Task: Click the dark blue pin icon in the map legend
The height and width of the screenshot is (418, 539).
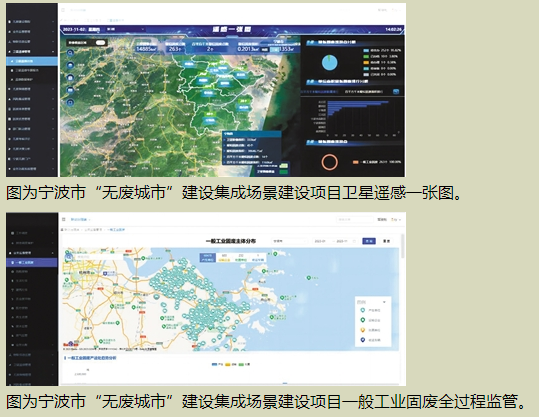Action: click(362, 340)
